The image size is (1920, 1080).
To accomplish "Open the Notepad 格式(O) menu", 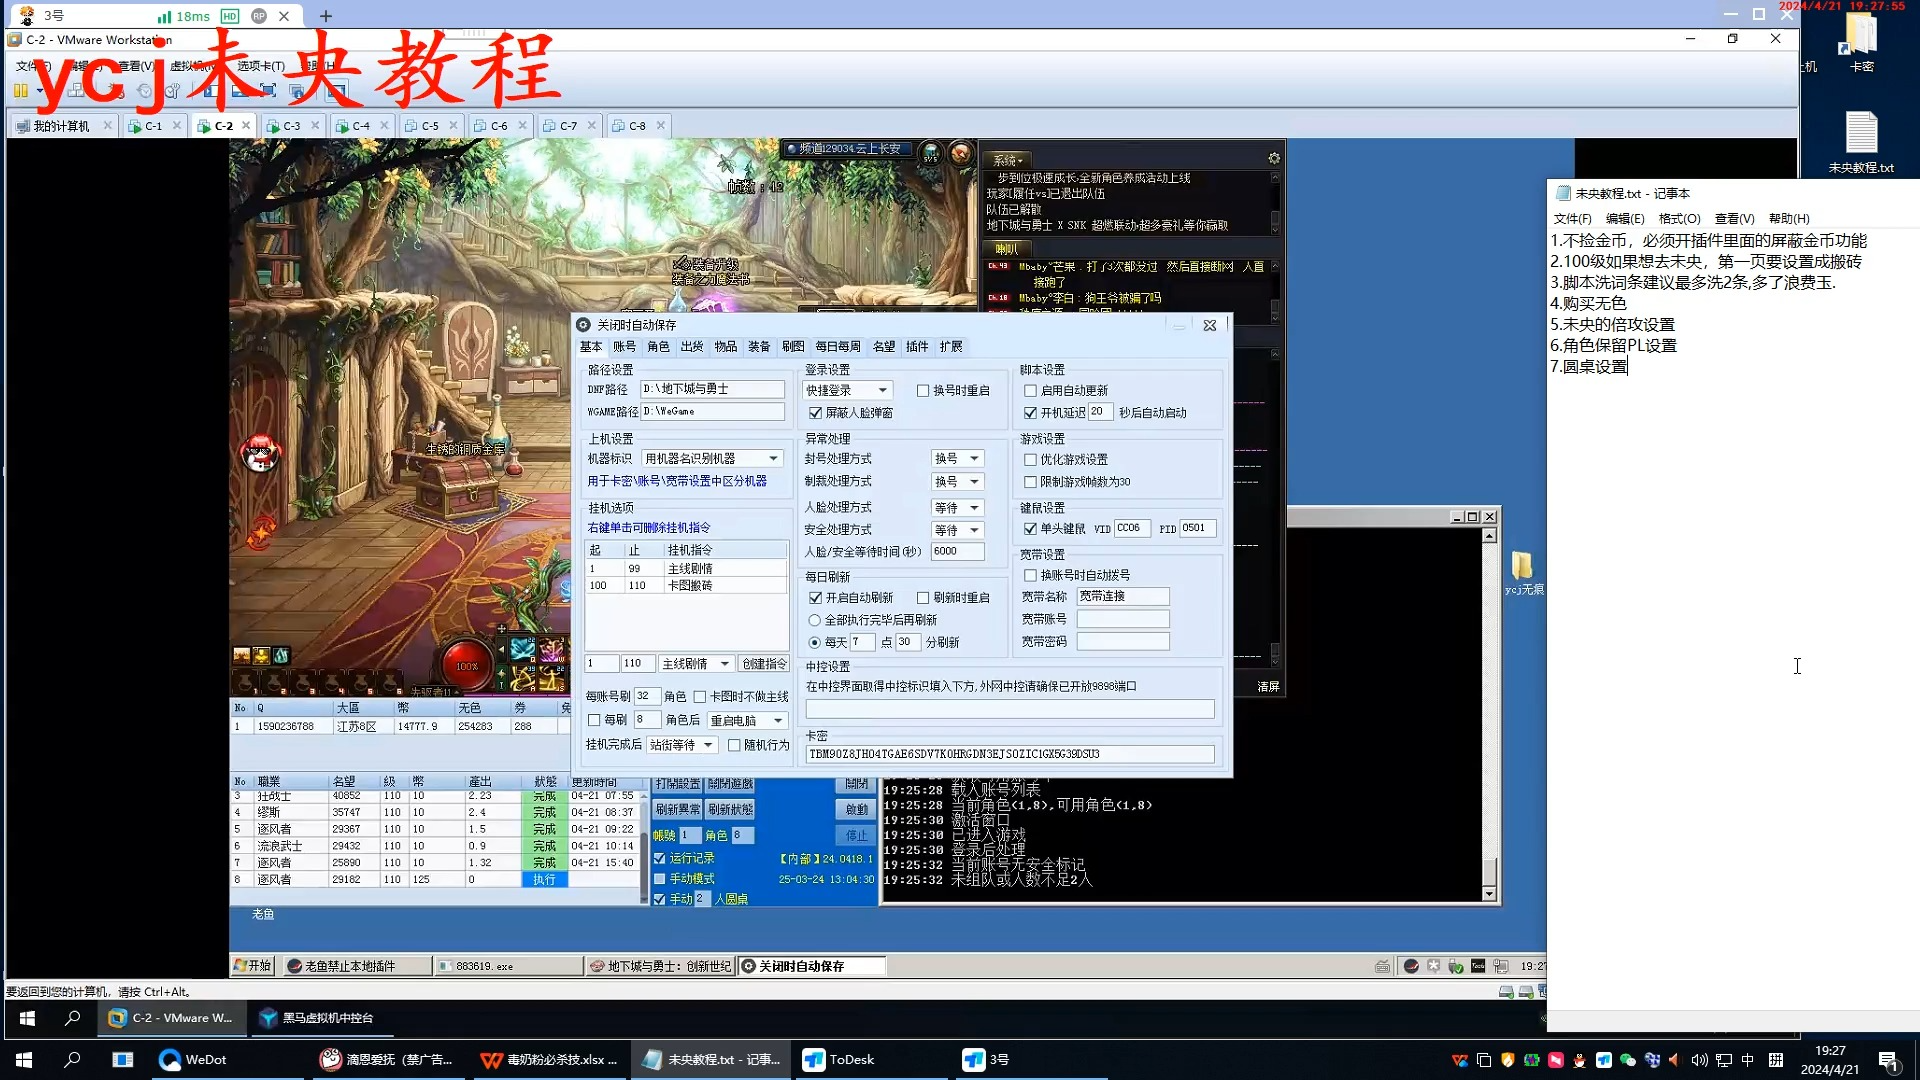I will point(1679,219).
